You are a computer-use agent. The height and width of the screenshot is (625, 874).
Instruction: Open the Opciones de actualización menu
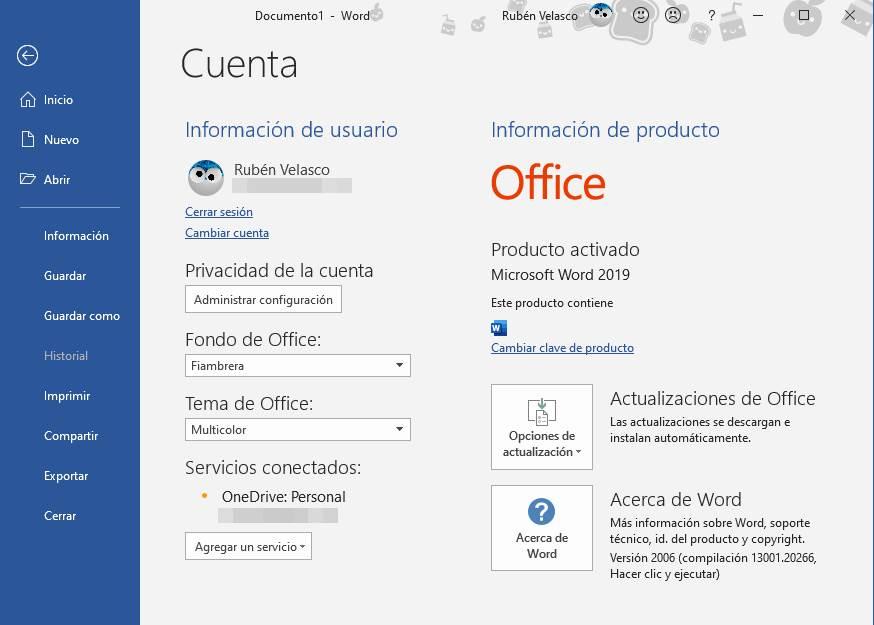[x=542, y=427]
